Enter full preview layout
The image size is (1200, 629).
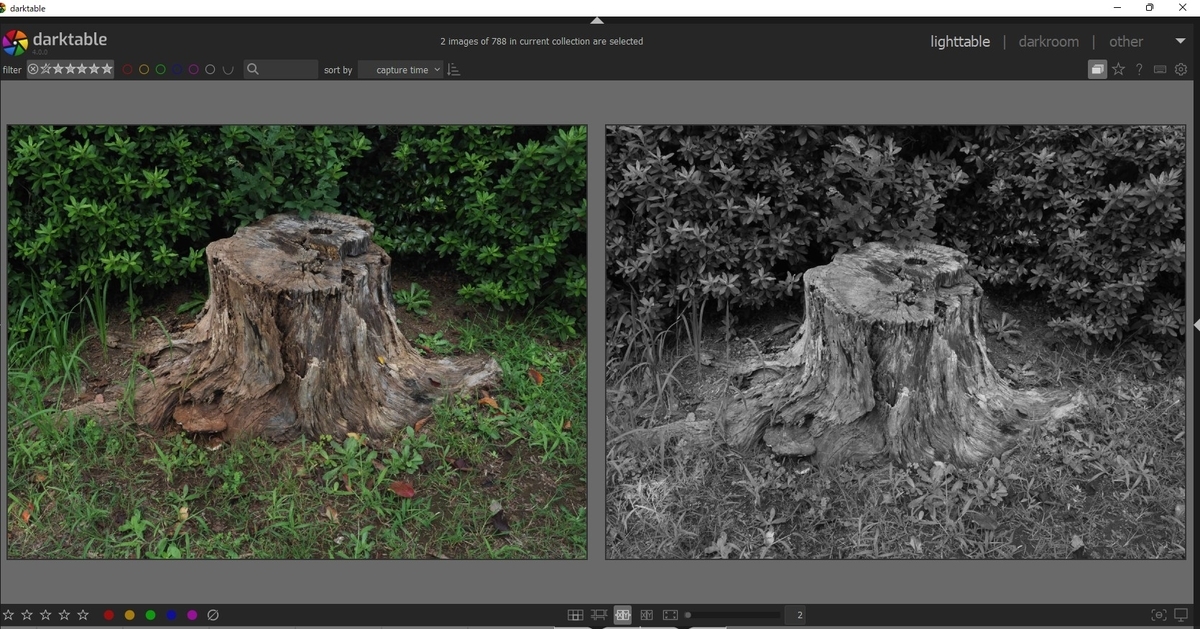pyautogui.click(x=670, y=615)
